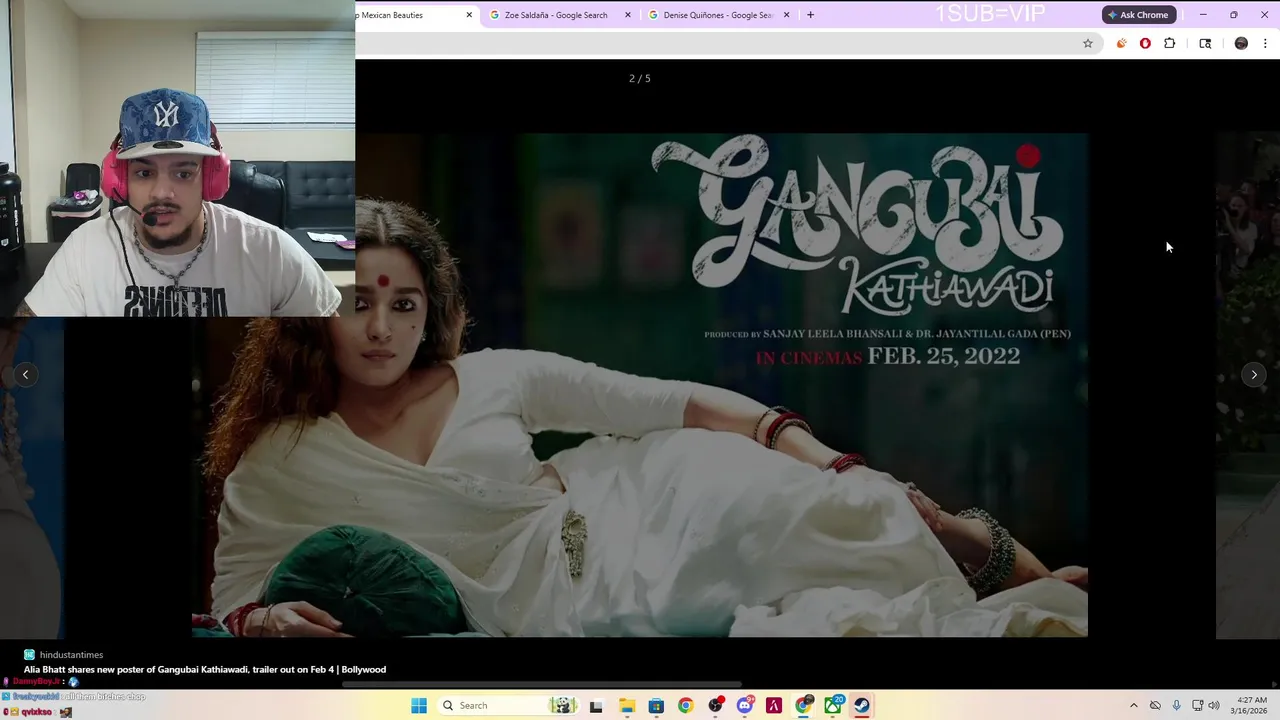The image size is (1280, 720).
Task: Close the Mexican Beauties tab
Action: coord(469,15)
